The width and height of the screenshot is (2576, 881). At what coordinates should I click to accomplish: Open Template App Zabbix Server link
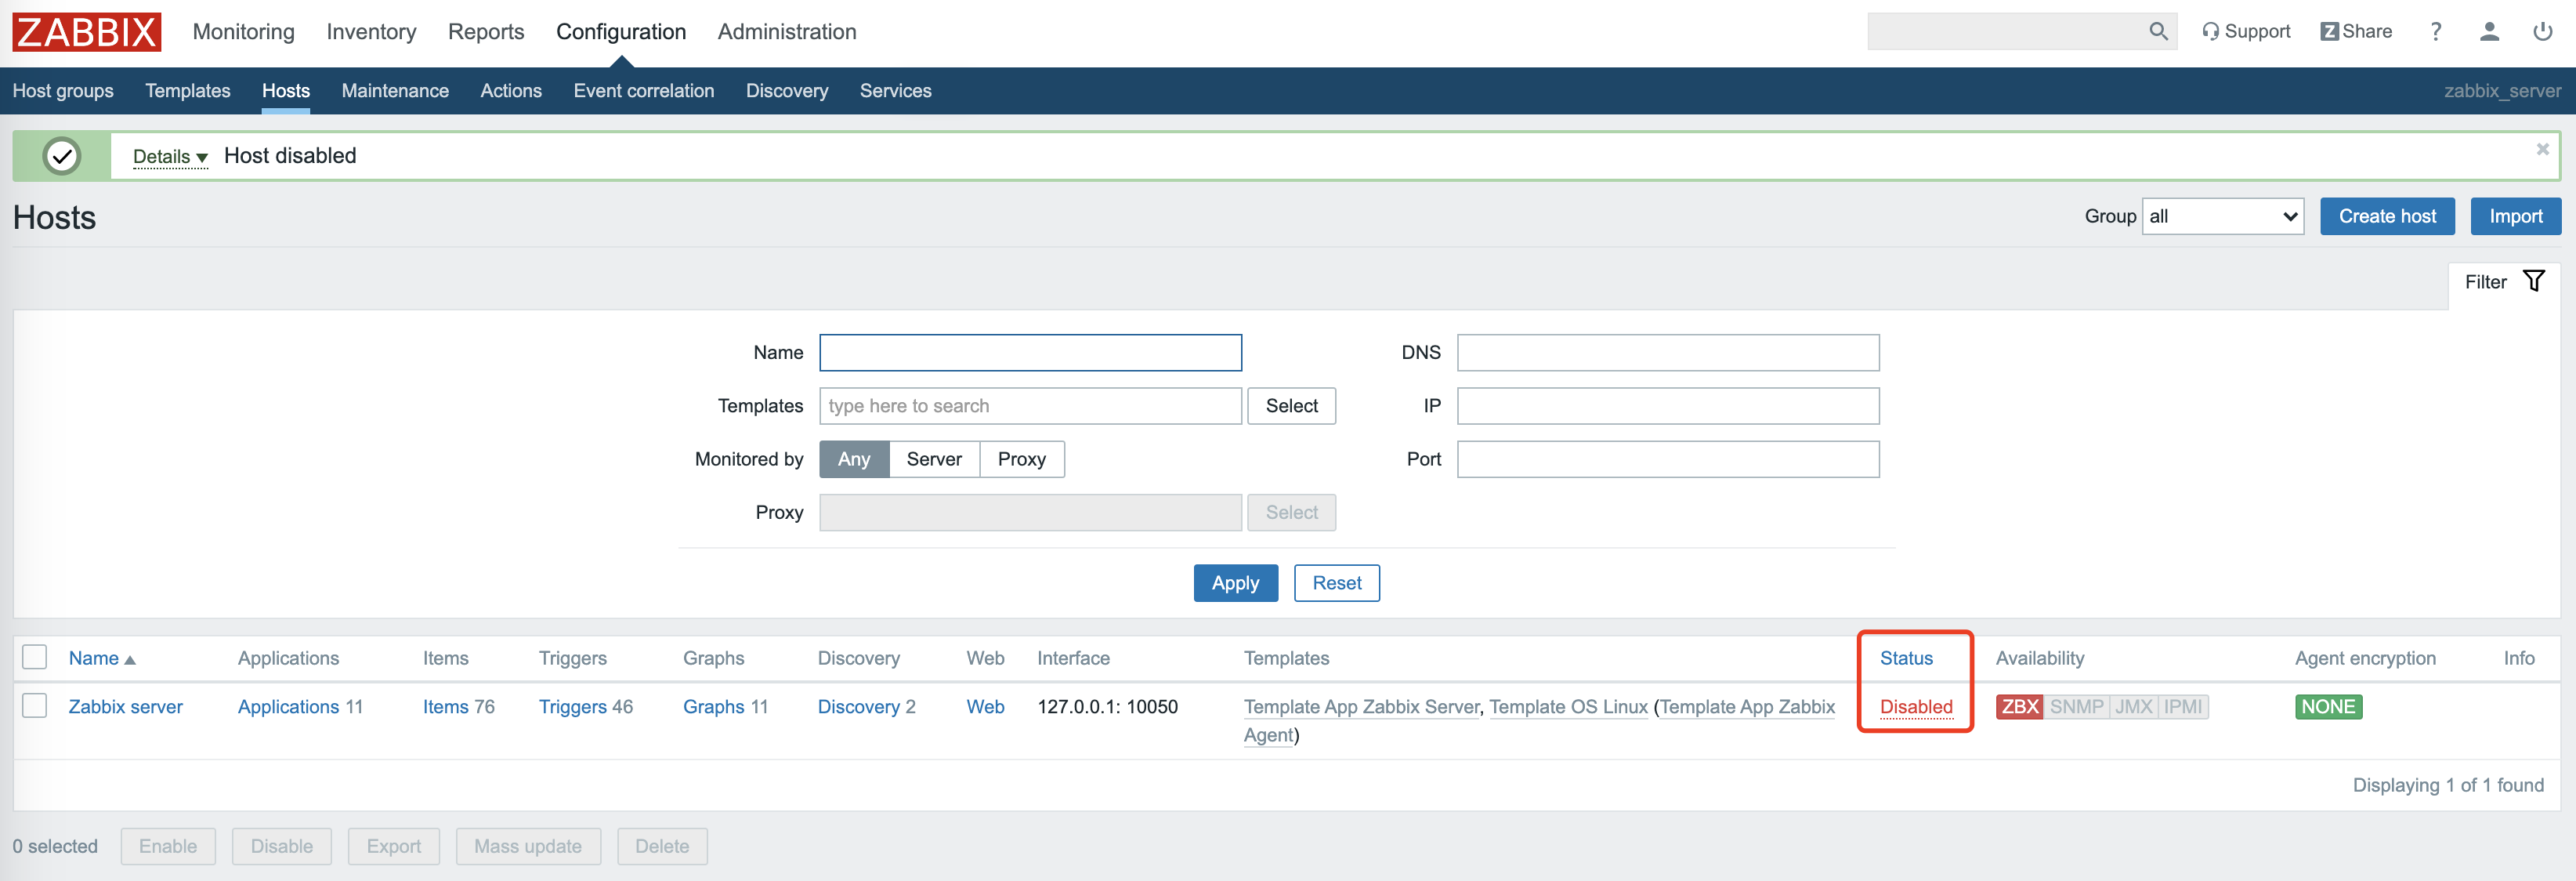click(x=1361, y=707)
